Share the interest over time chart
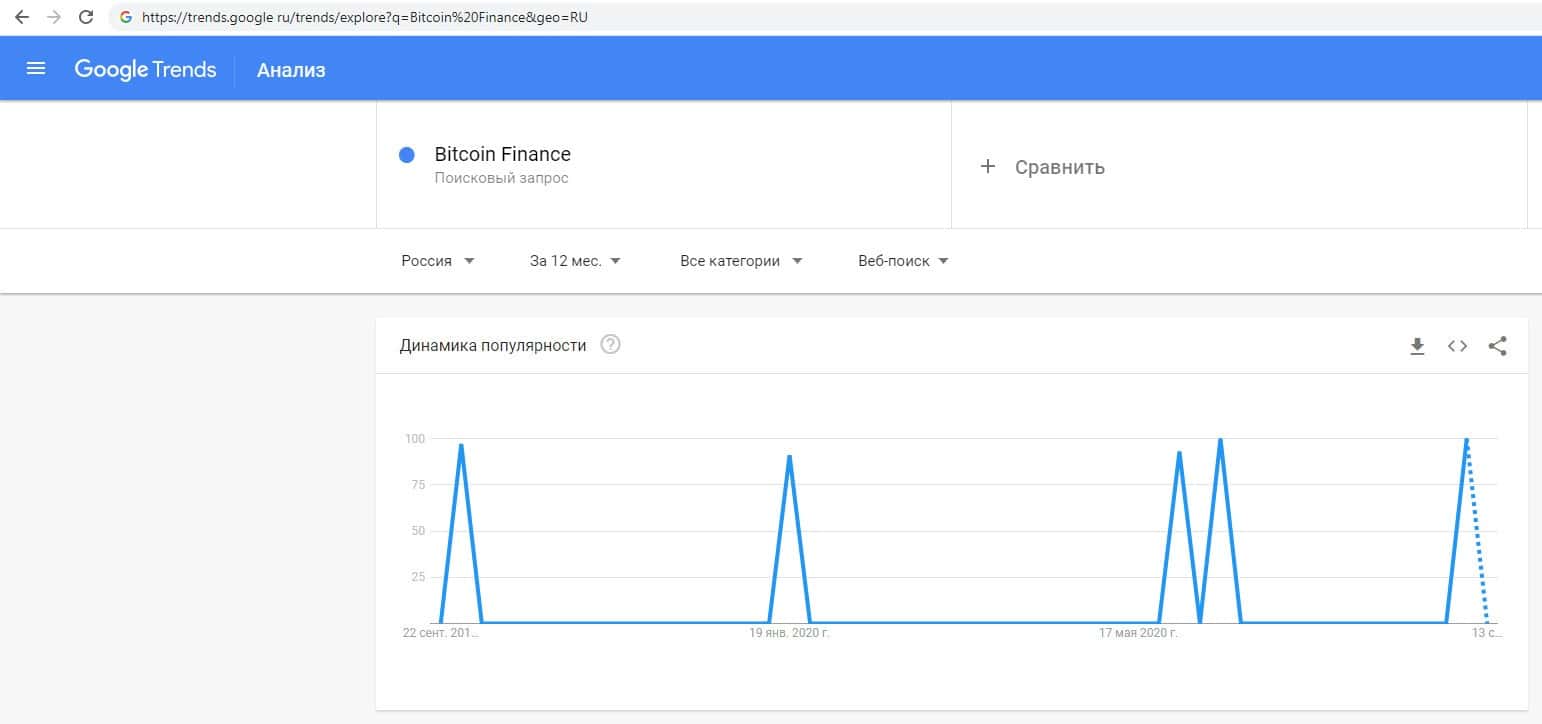Image resolution: width=1542 pixels, height=724 pixels. (1497, 346)
